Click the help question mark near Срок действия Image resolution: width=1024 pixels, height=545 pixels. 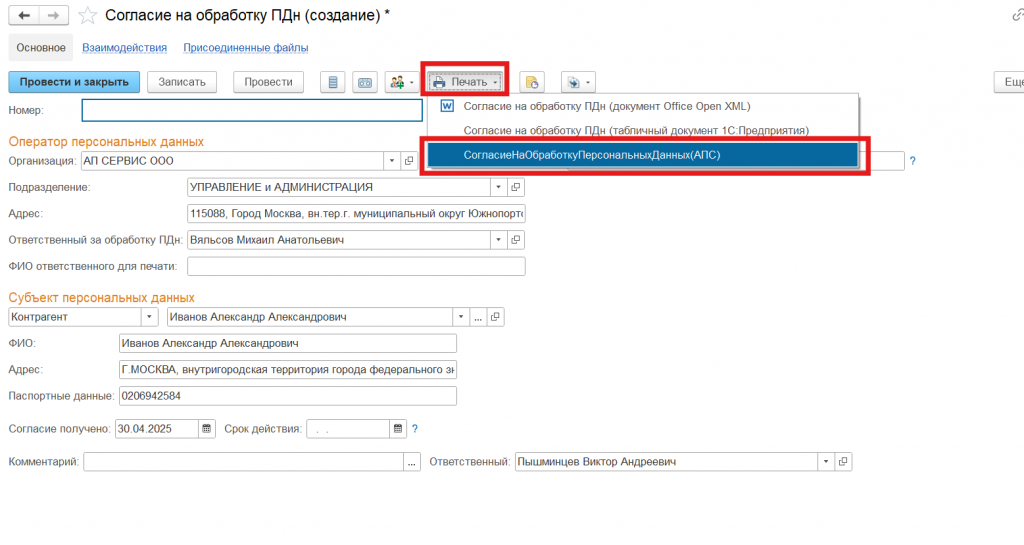pos(415,429)
